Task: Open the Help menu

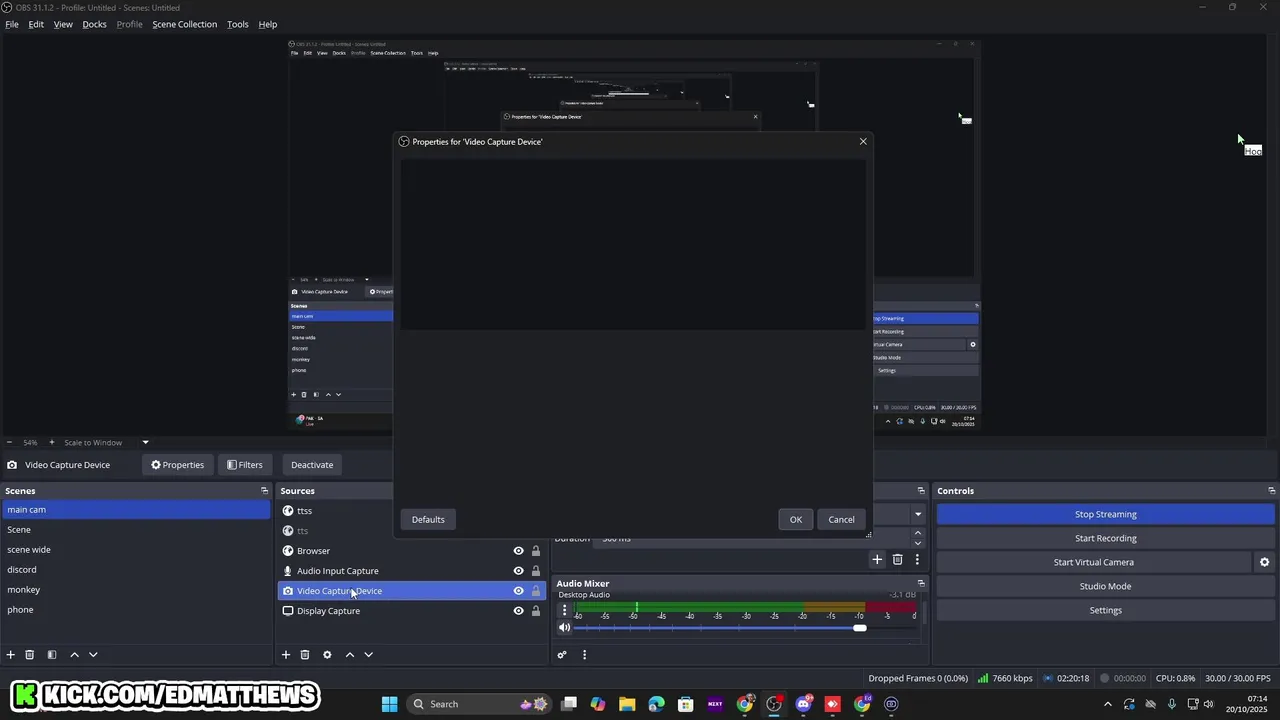Action: [267, 24]
